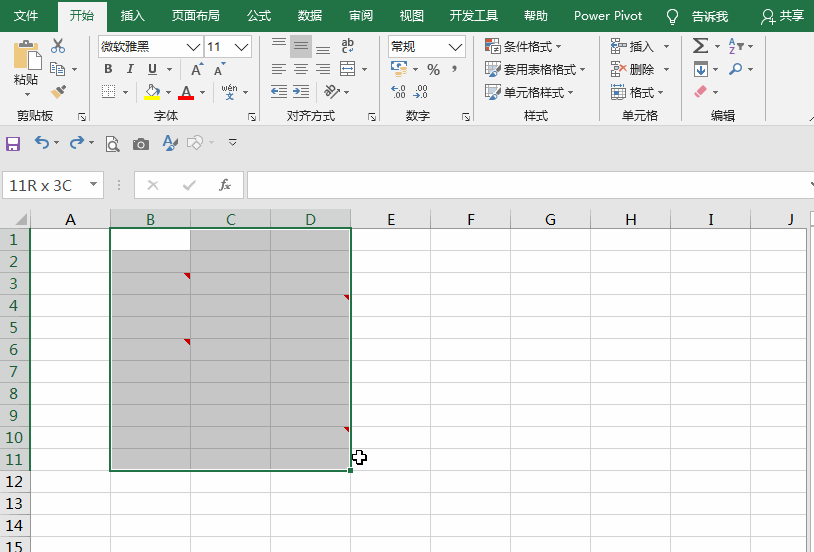This screenshot has height=552, width=814.
Task: Click the text orientation icon
Action: (x=332, y=91)
